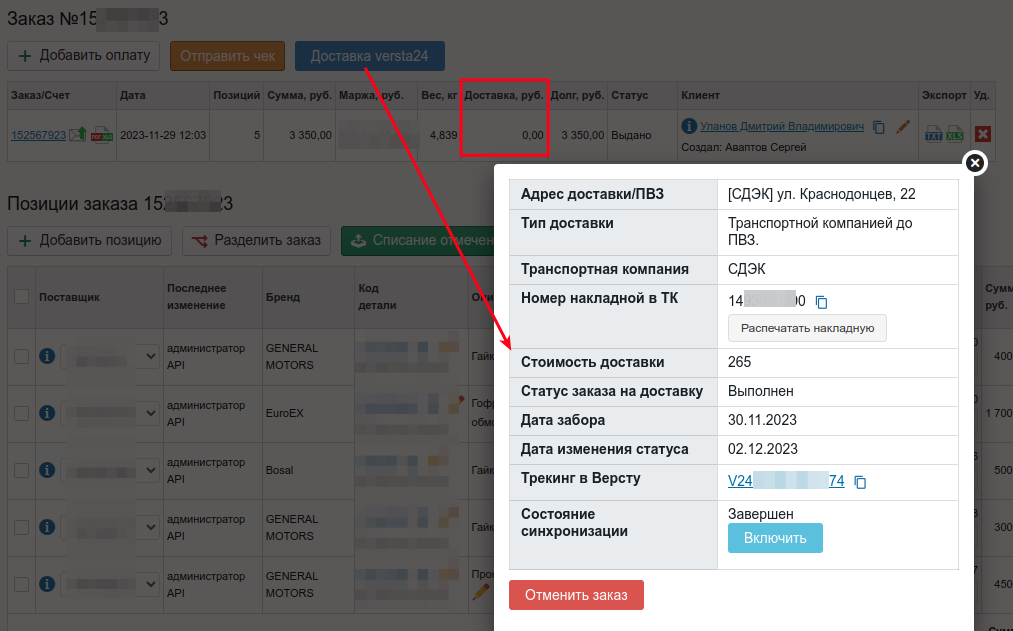Open supplier dropdown in fourth position row
The image size is (1013, 631).
tap(110, 527)
